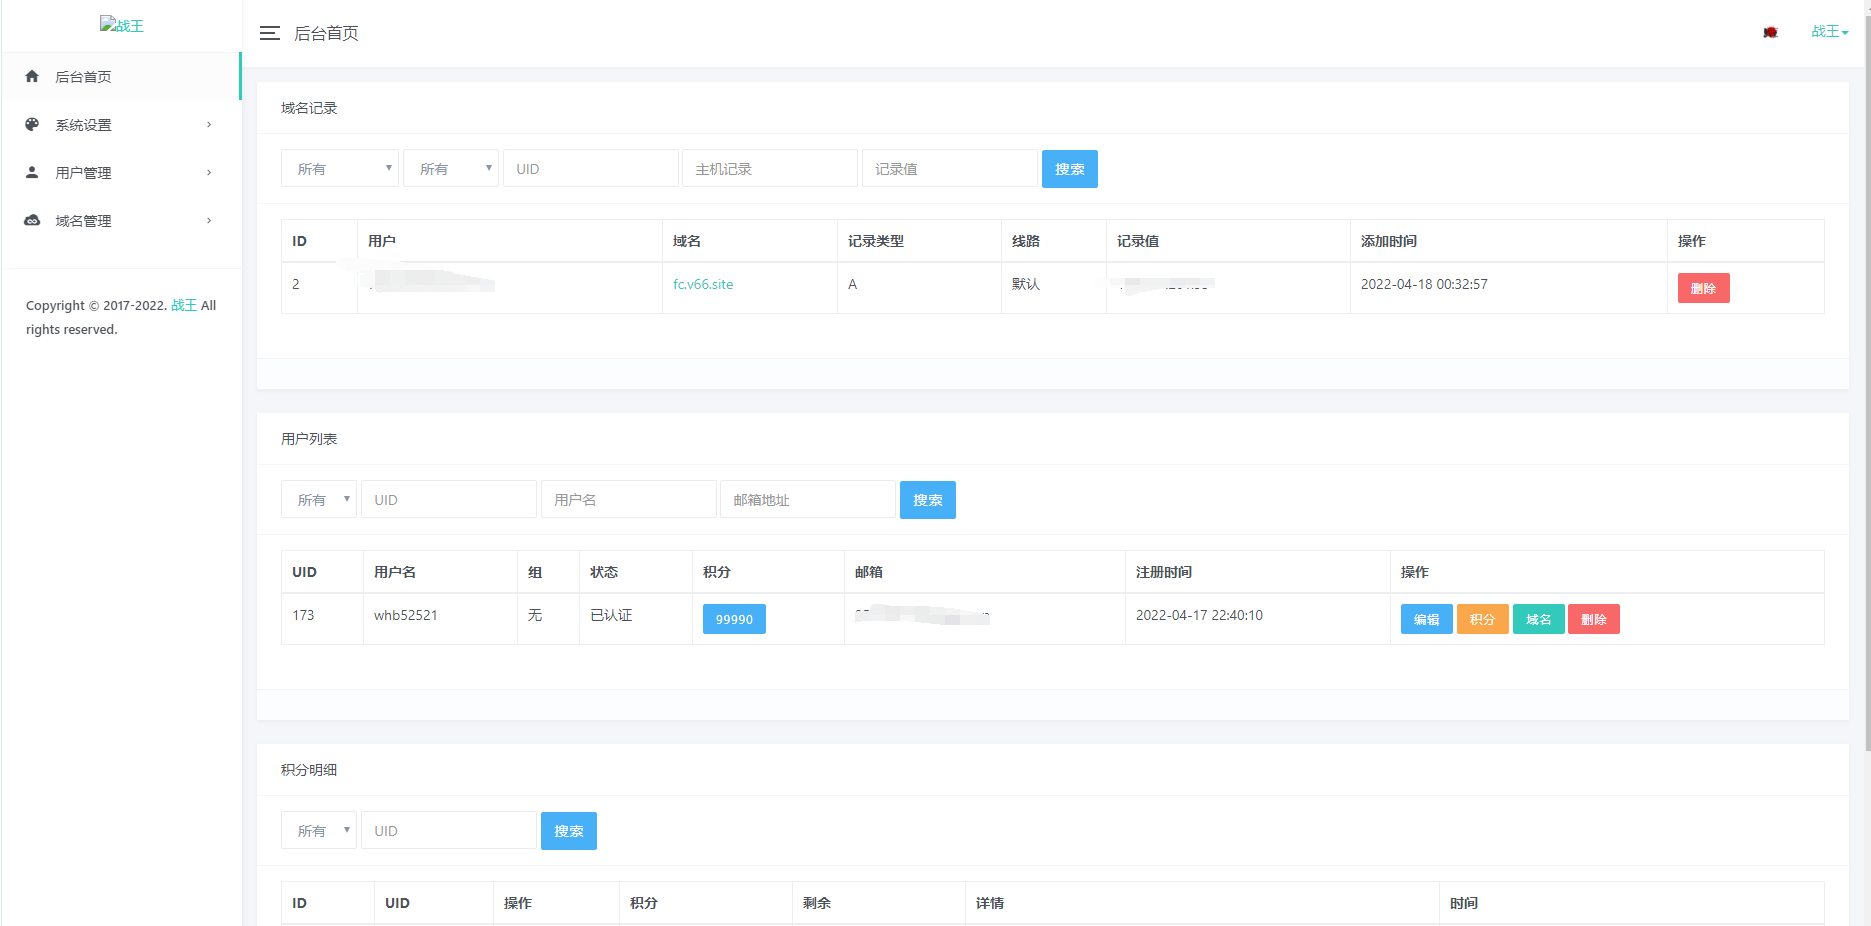1871x926 pixels.
Task: Click the user icon for 用户管理
Action: pos(32,172)
